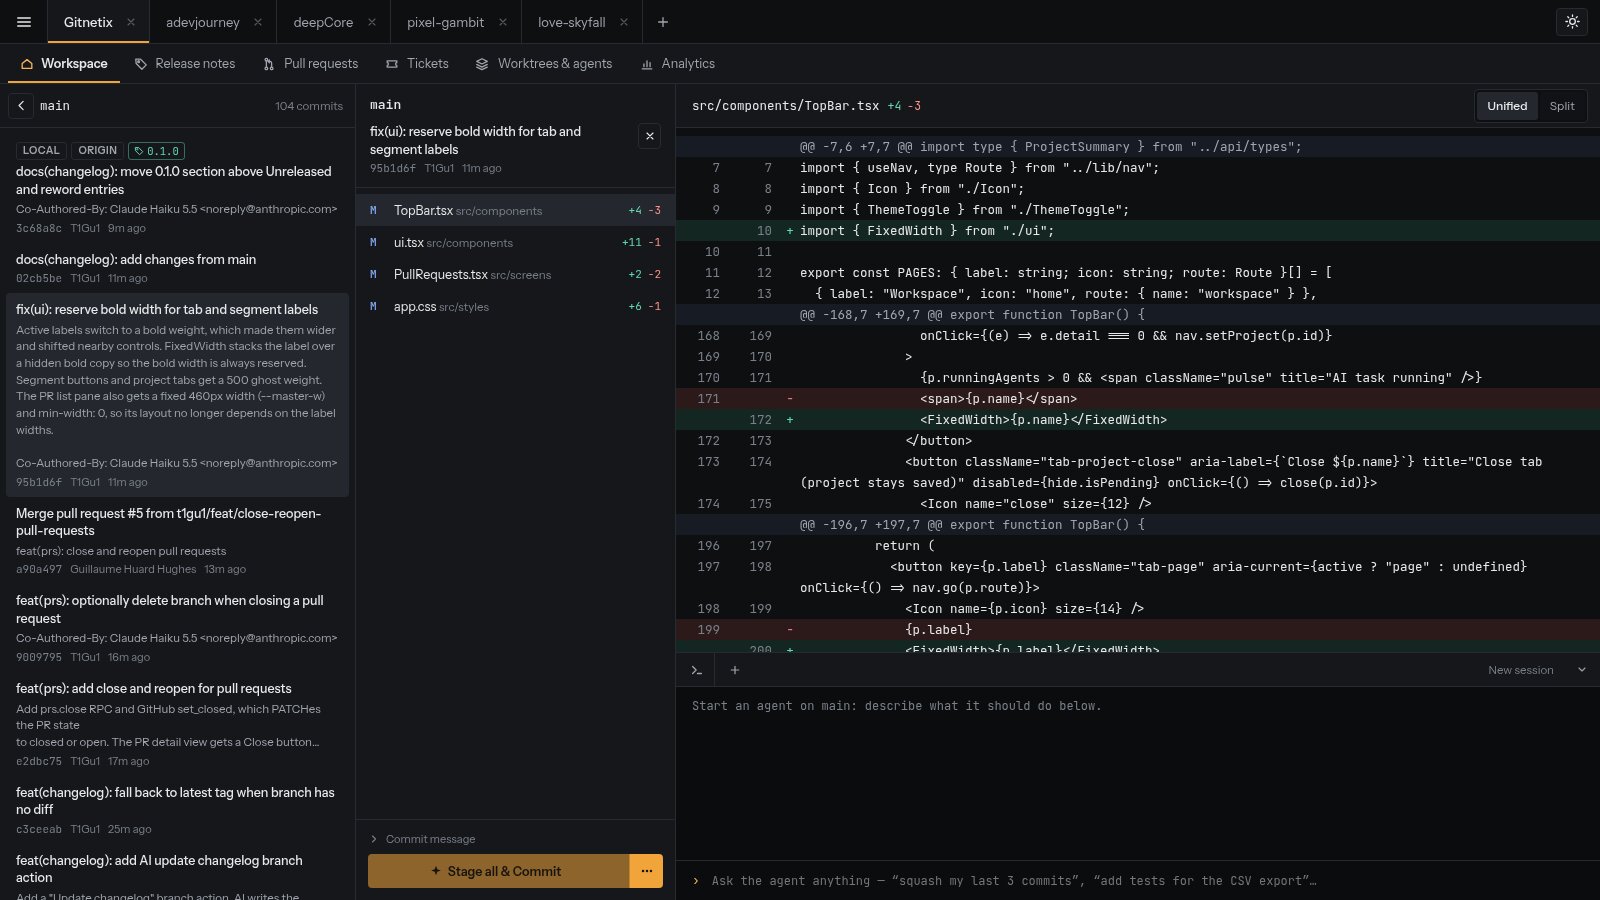Image resolution: width=1600 pixels, height=900 pixels.
Task: Open the hamburger menu icon
Action: pos(24,22)
